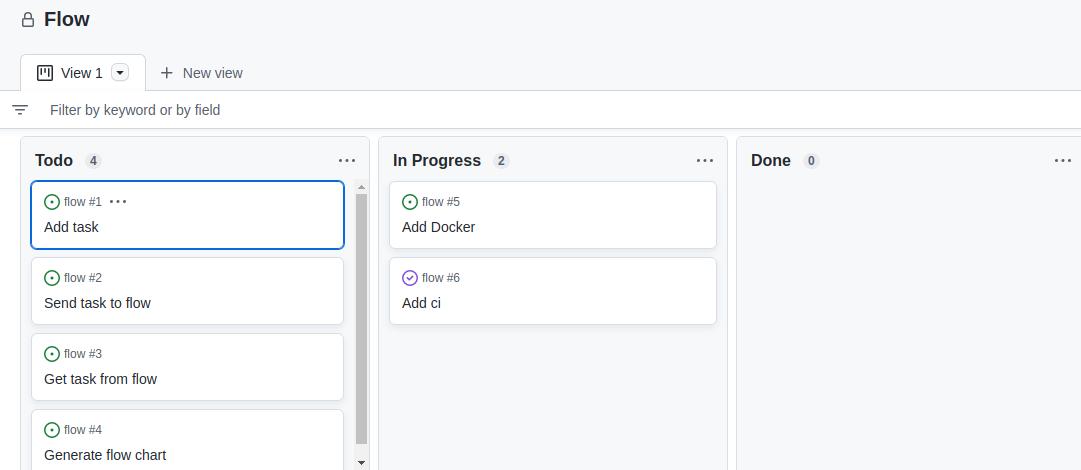Click the board icon in View 1 tab
Image resolution: width=1081 pixels, height=470 pixels.
pos(45,73)
